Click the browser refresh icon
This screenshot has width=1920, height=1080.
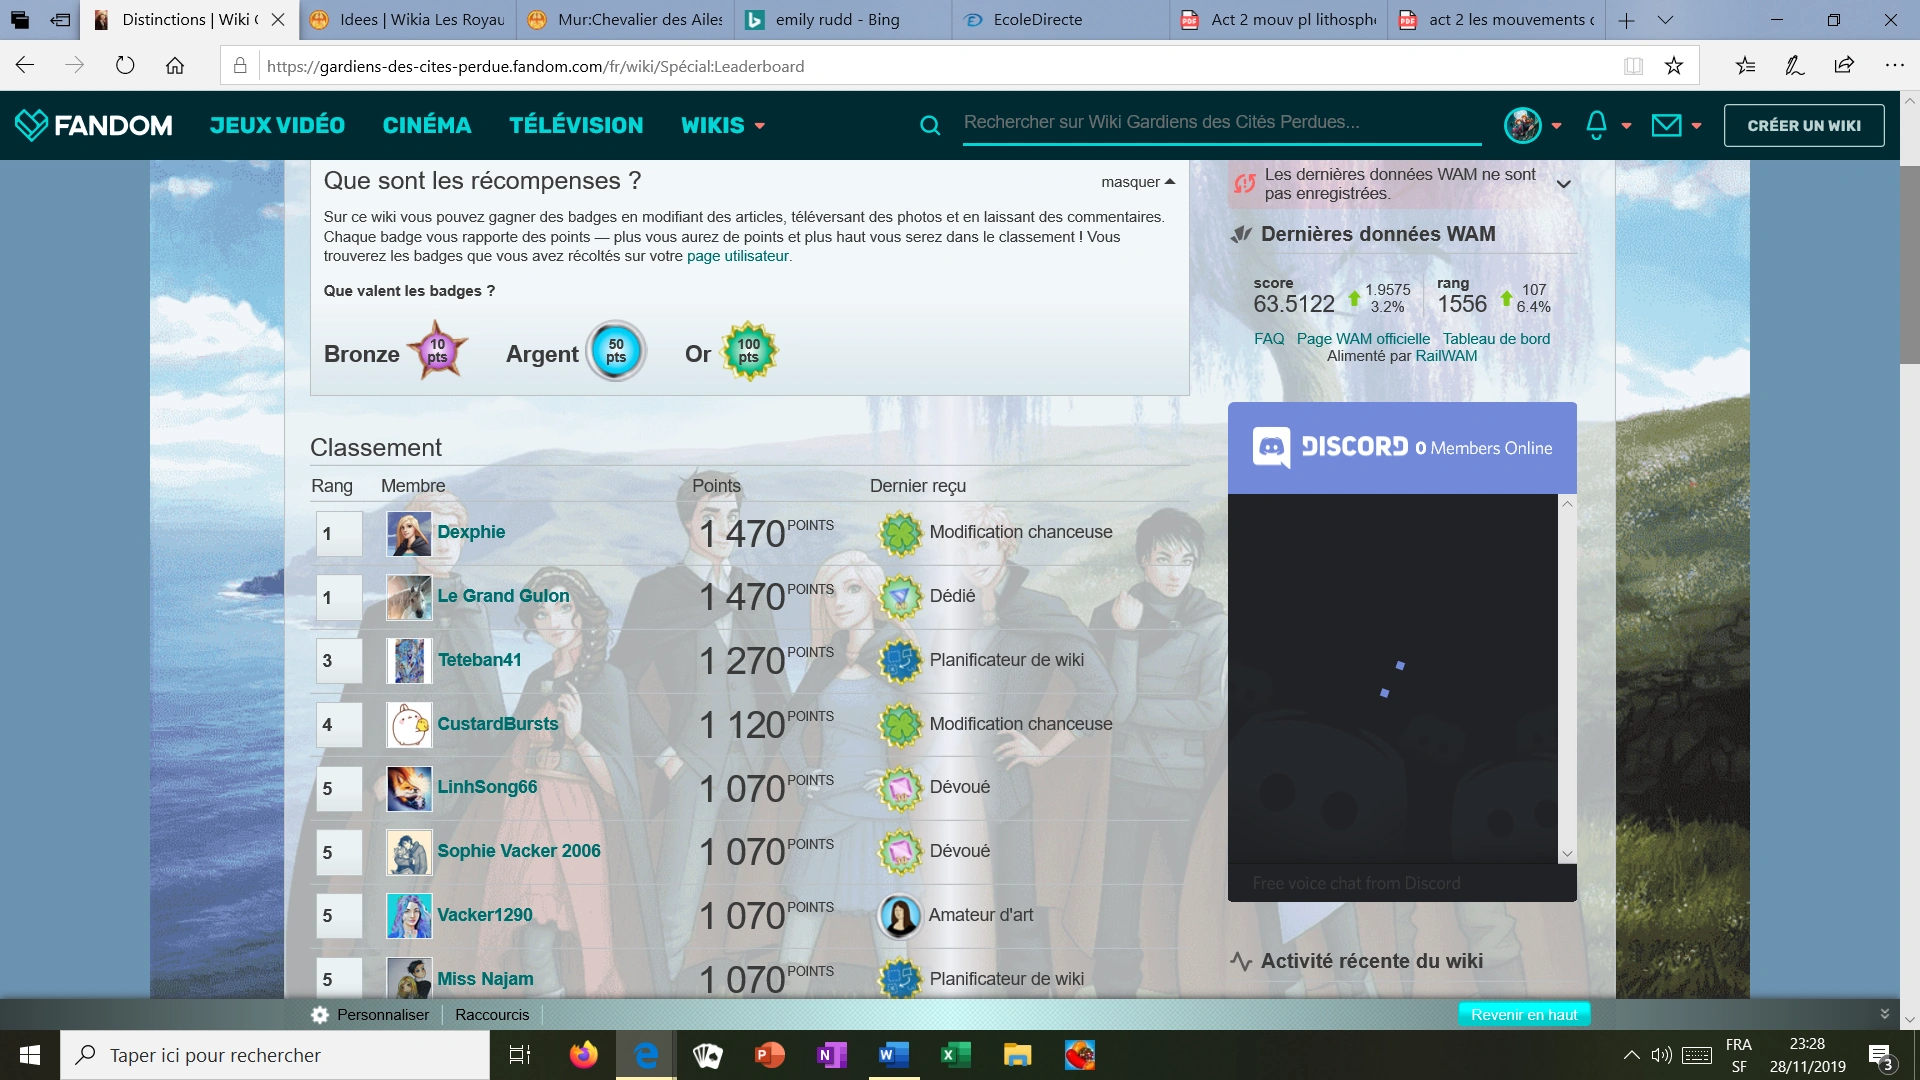125,66
